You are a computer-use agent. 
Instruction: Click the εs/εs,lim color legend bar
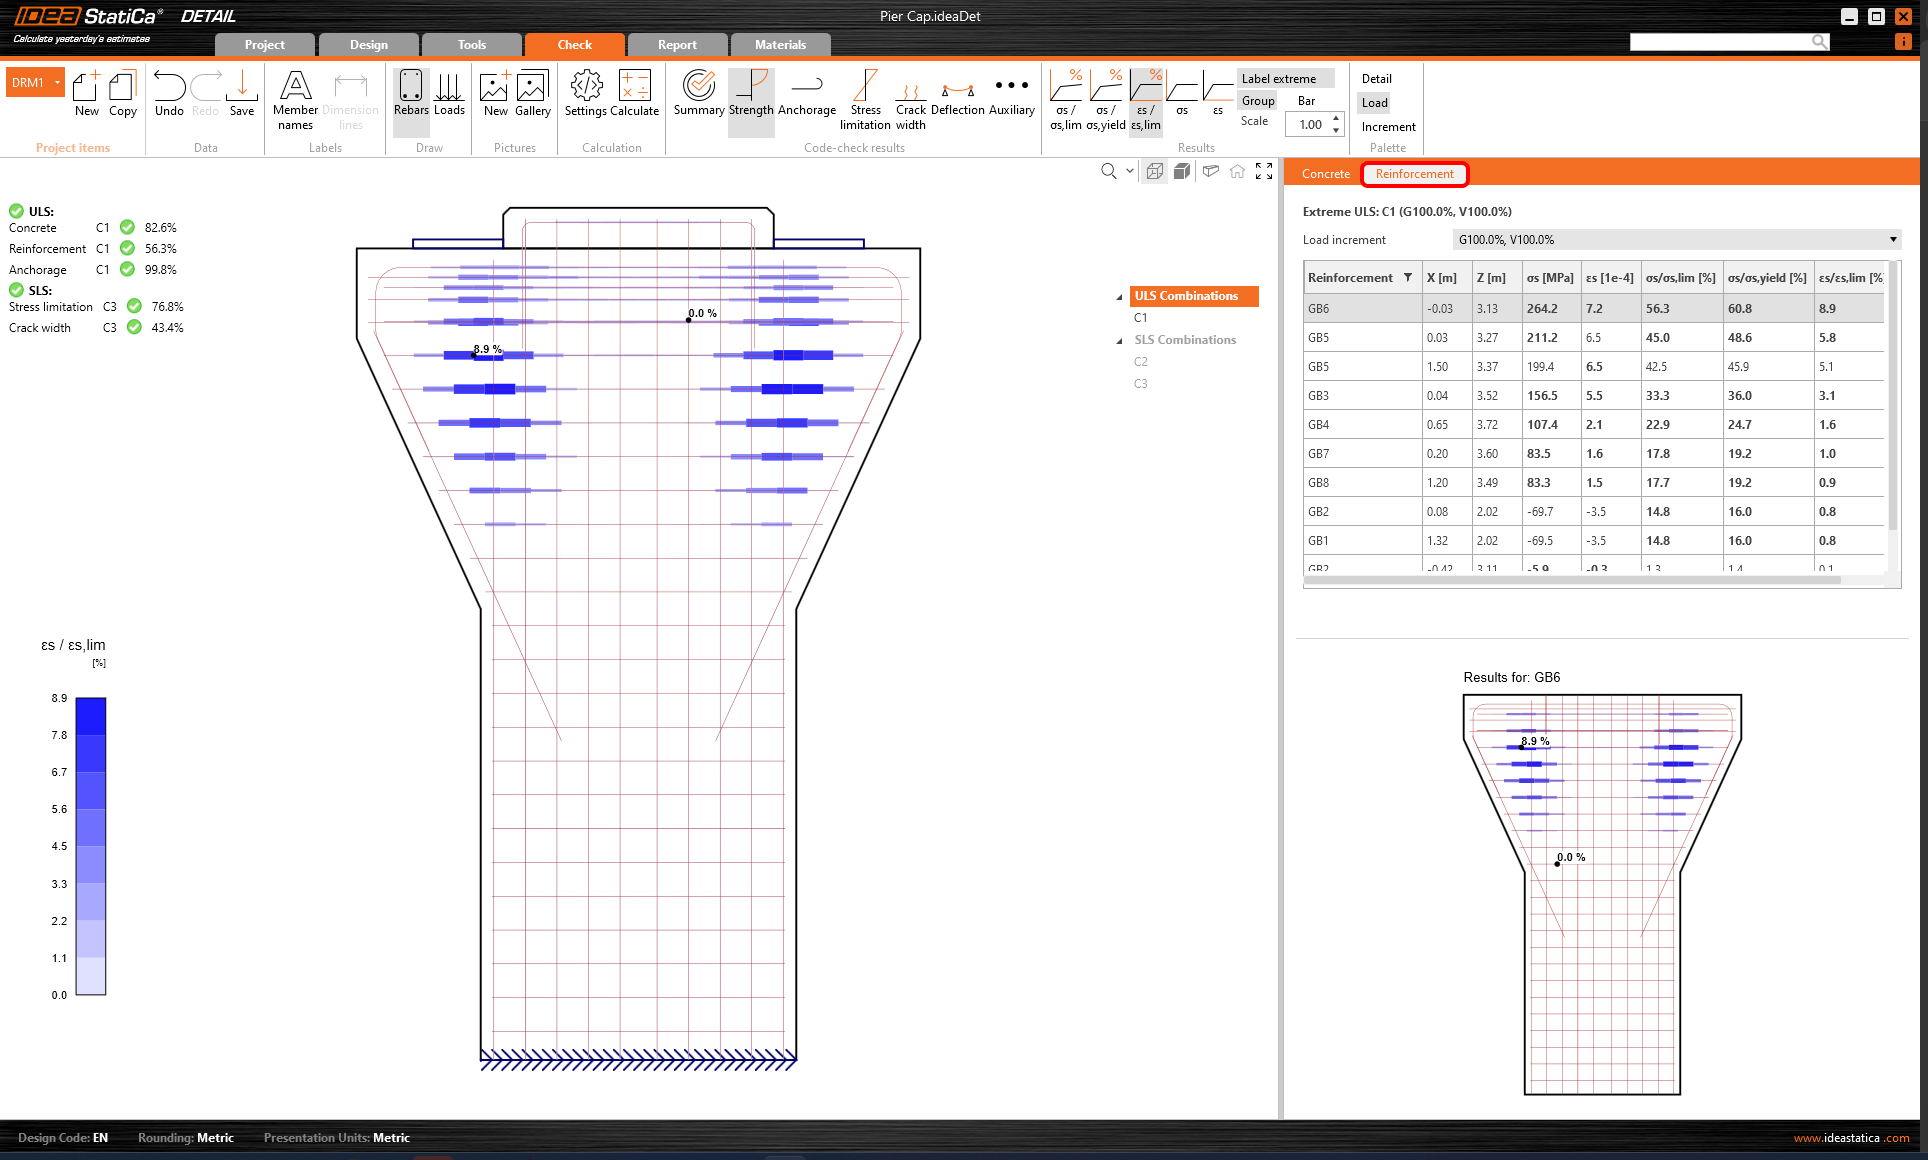point(91,845)
